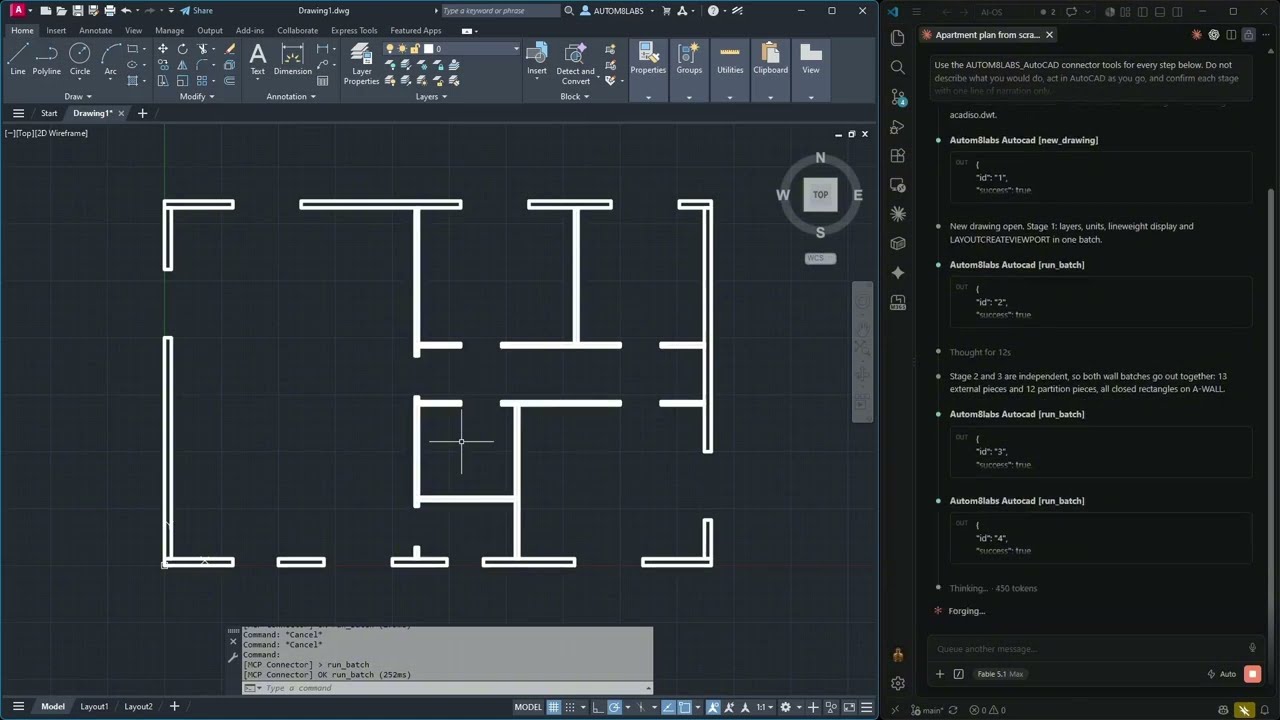
Task: Select the Arc tool
Action: (110, 59)
